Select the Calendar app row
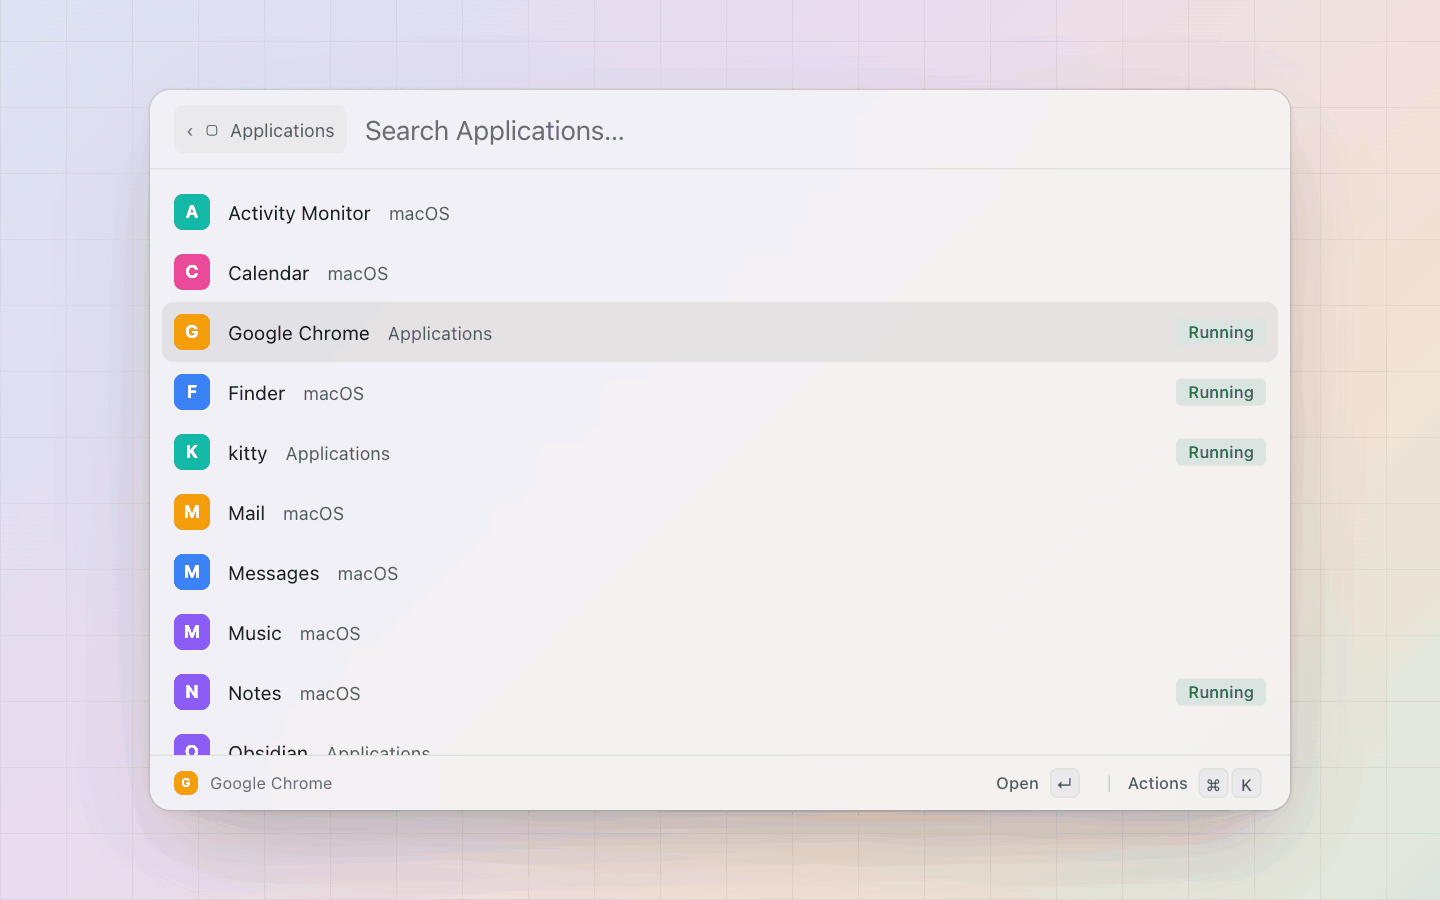Image resolution: width=1440 pixels, height=900 pixels. click(720, 272)
